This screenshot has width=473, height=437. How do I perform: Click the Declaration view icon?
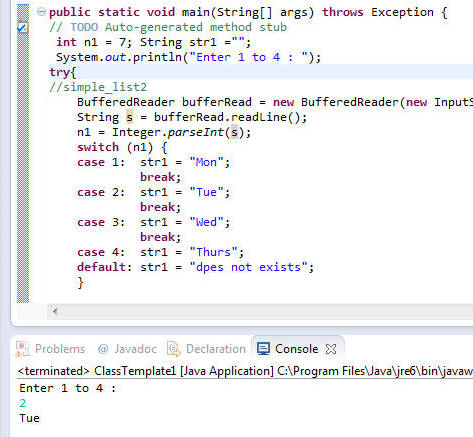click(173, 349)
